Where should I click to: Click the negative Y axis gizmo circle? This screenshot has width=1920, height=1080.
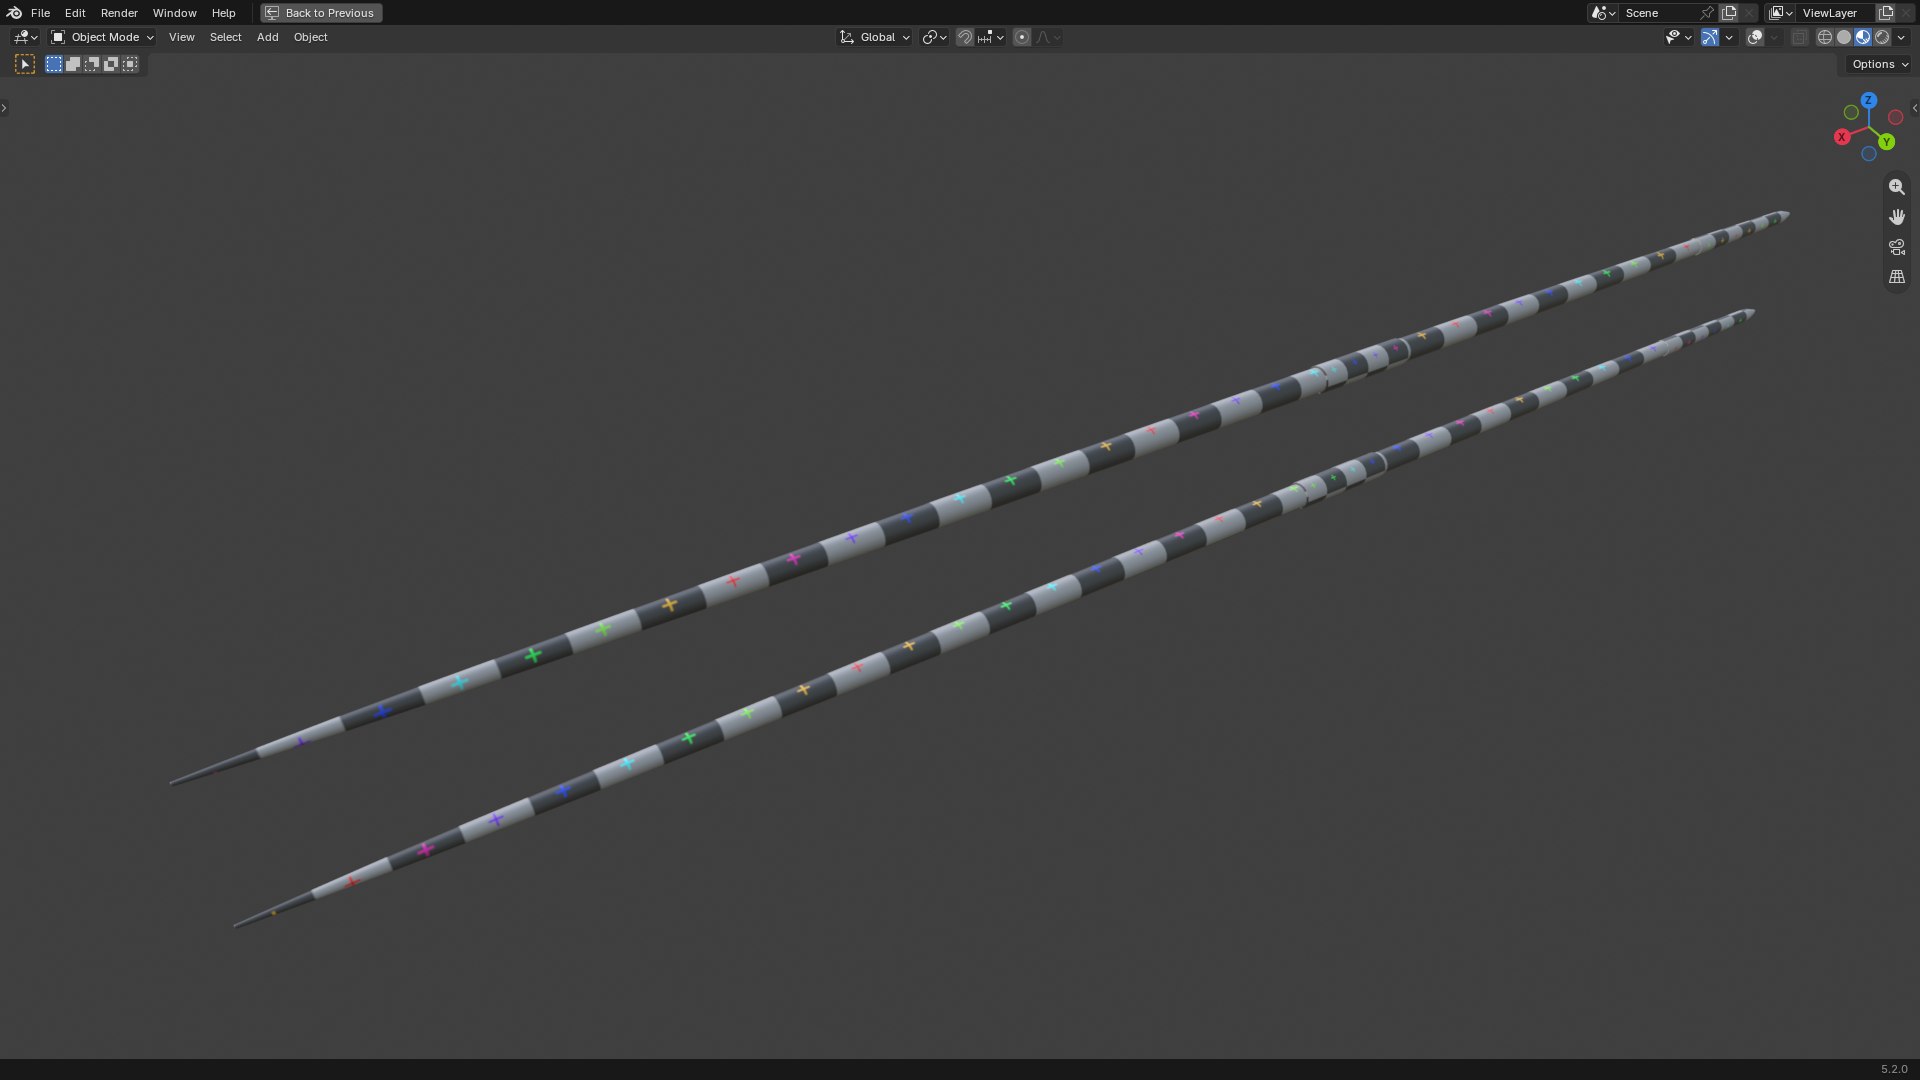[x=1851, y=113]
